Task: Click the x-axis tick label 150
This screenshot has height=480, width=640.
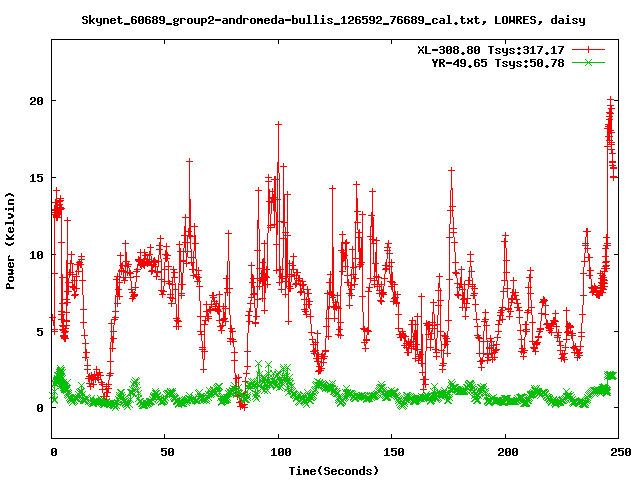Action: pos(394,452)
